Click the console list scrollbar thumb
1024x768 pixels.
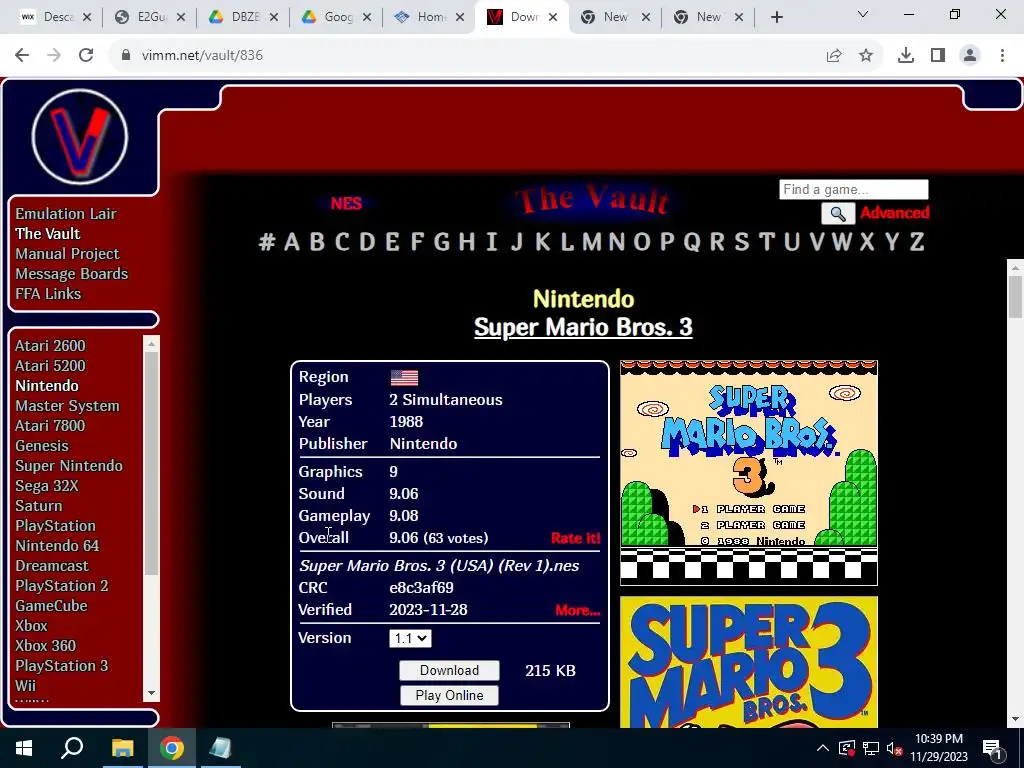pyautogui.click(x=152, y=462)
